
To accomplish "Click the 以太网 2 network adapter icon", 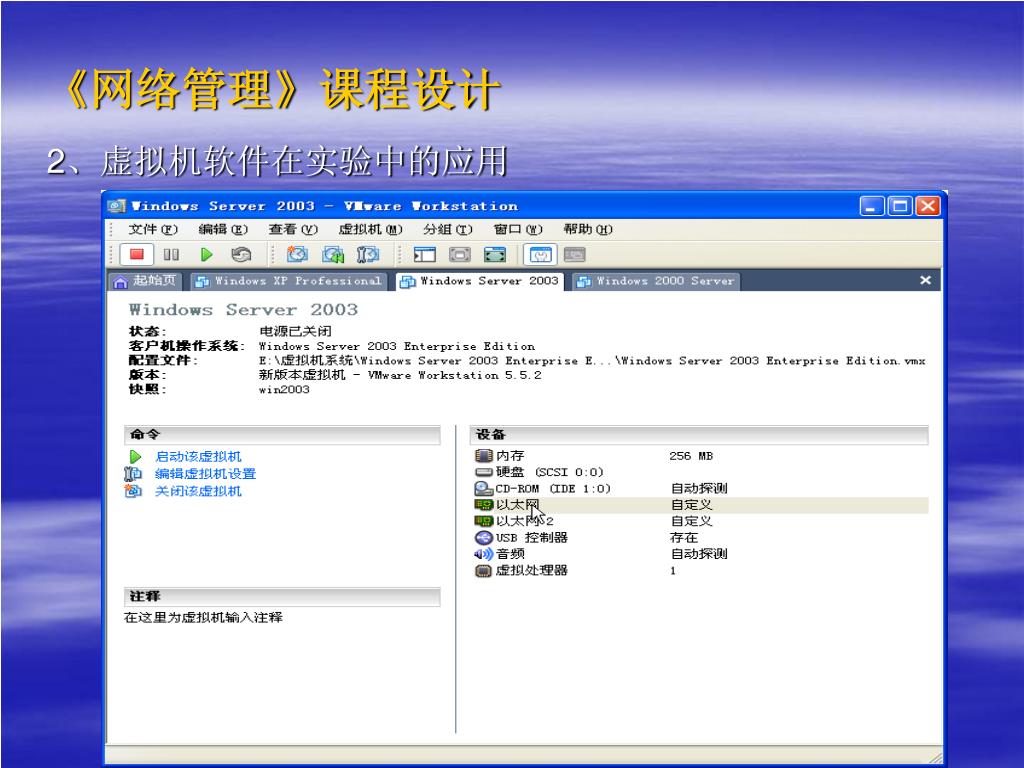I will (483, 521).
